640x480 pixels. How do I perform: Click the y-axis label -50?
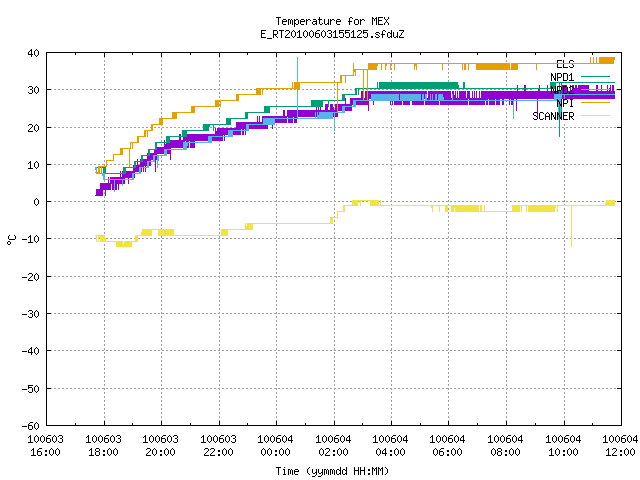[x=31, y=389]
